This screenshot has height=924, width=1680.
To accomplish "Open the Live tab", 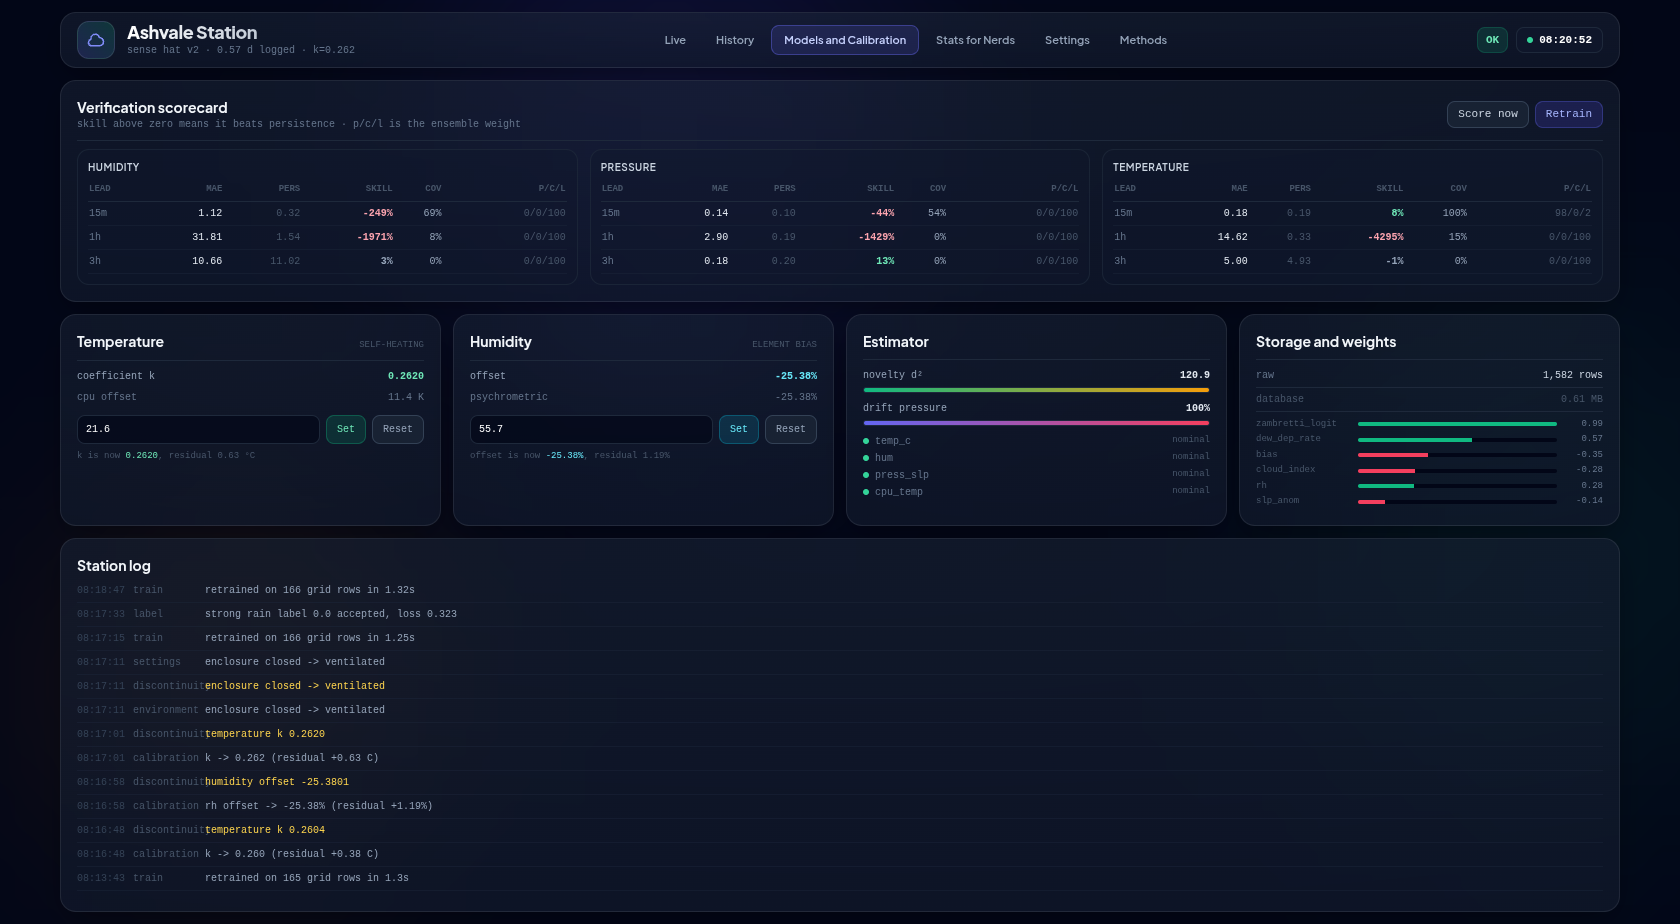I will (675, 40).
